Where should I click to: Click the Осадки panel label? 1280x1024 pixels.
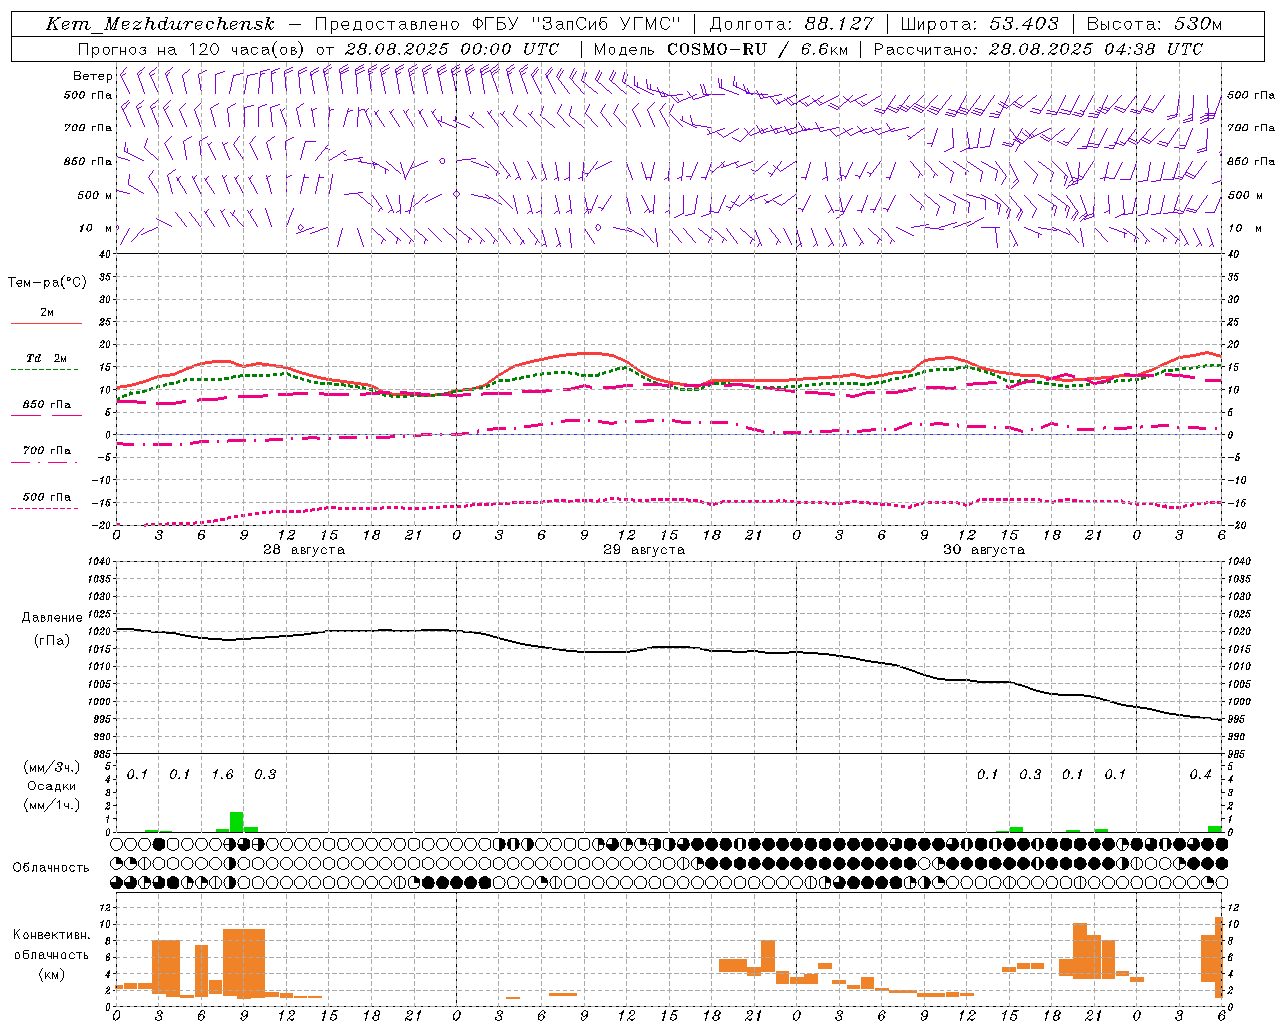tap(52, 786)
